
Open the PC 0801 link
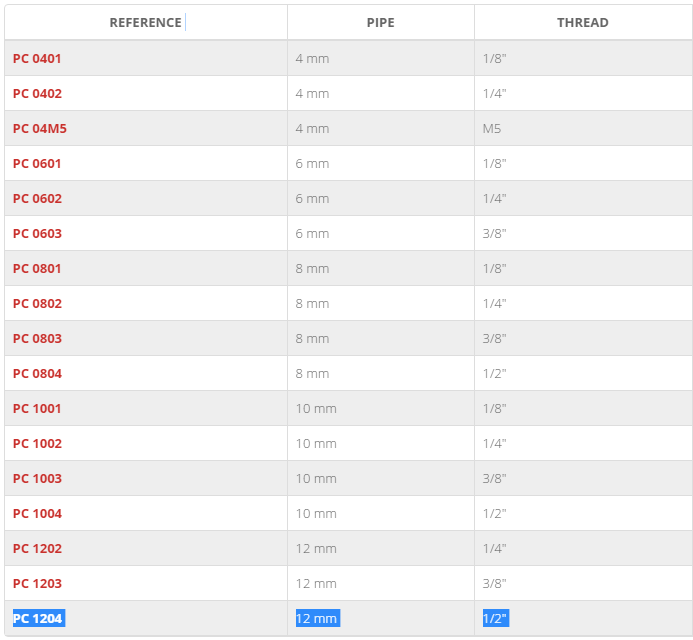click(37, 268)
